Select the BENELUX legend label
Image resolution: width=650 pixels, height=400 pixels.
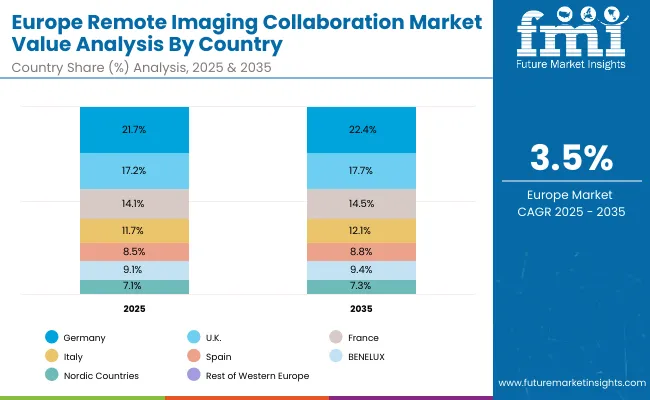click(366, 356)
